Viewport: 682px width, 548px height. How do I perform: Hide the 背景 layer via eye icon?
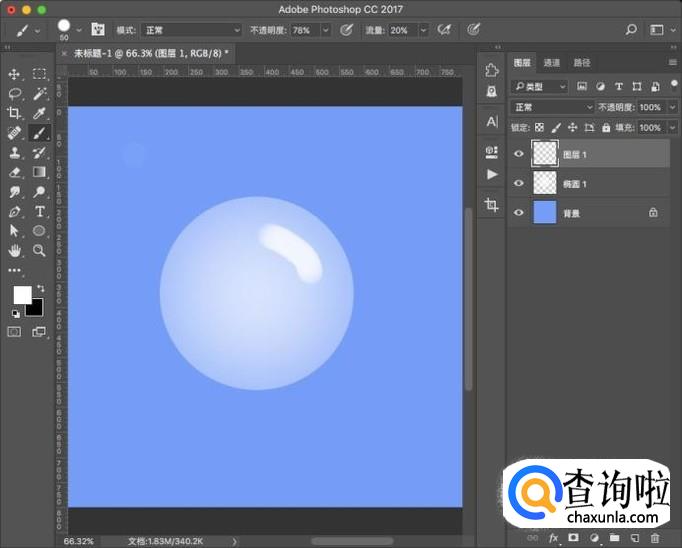[518, 212]
